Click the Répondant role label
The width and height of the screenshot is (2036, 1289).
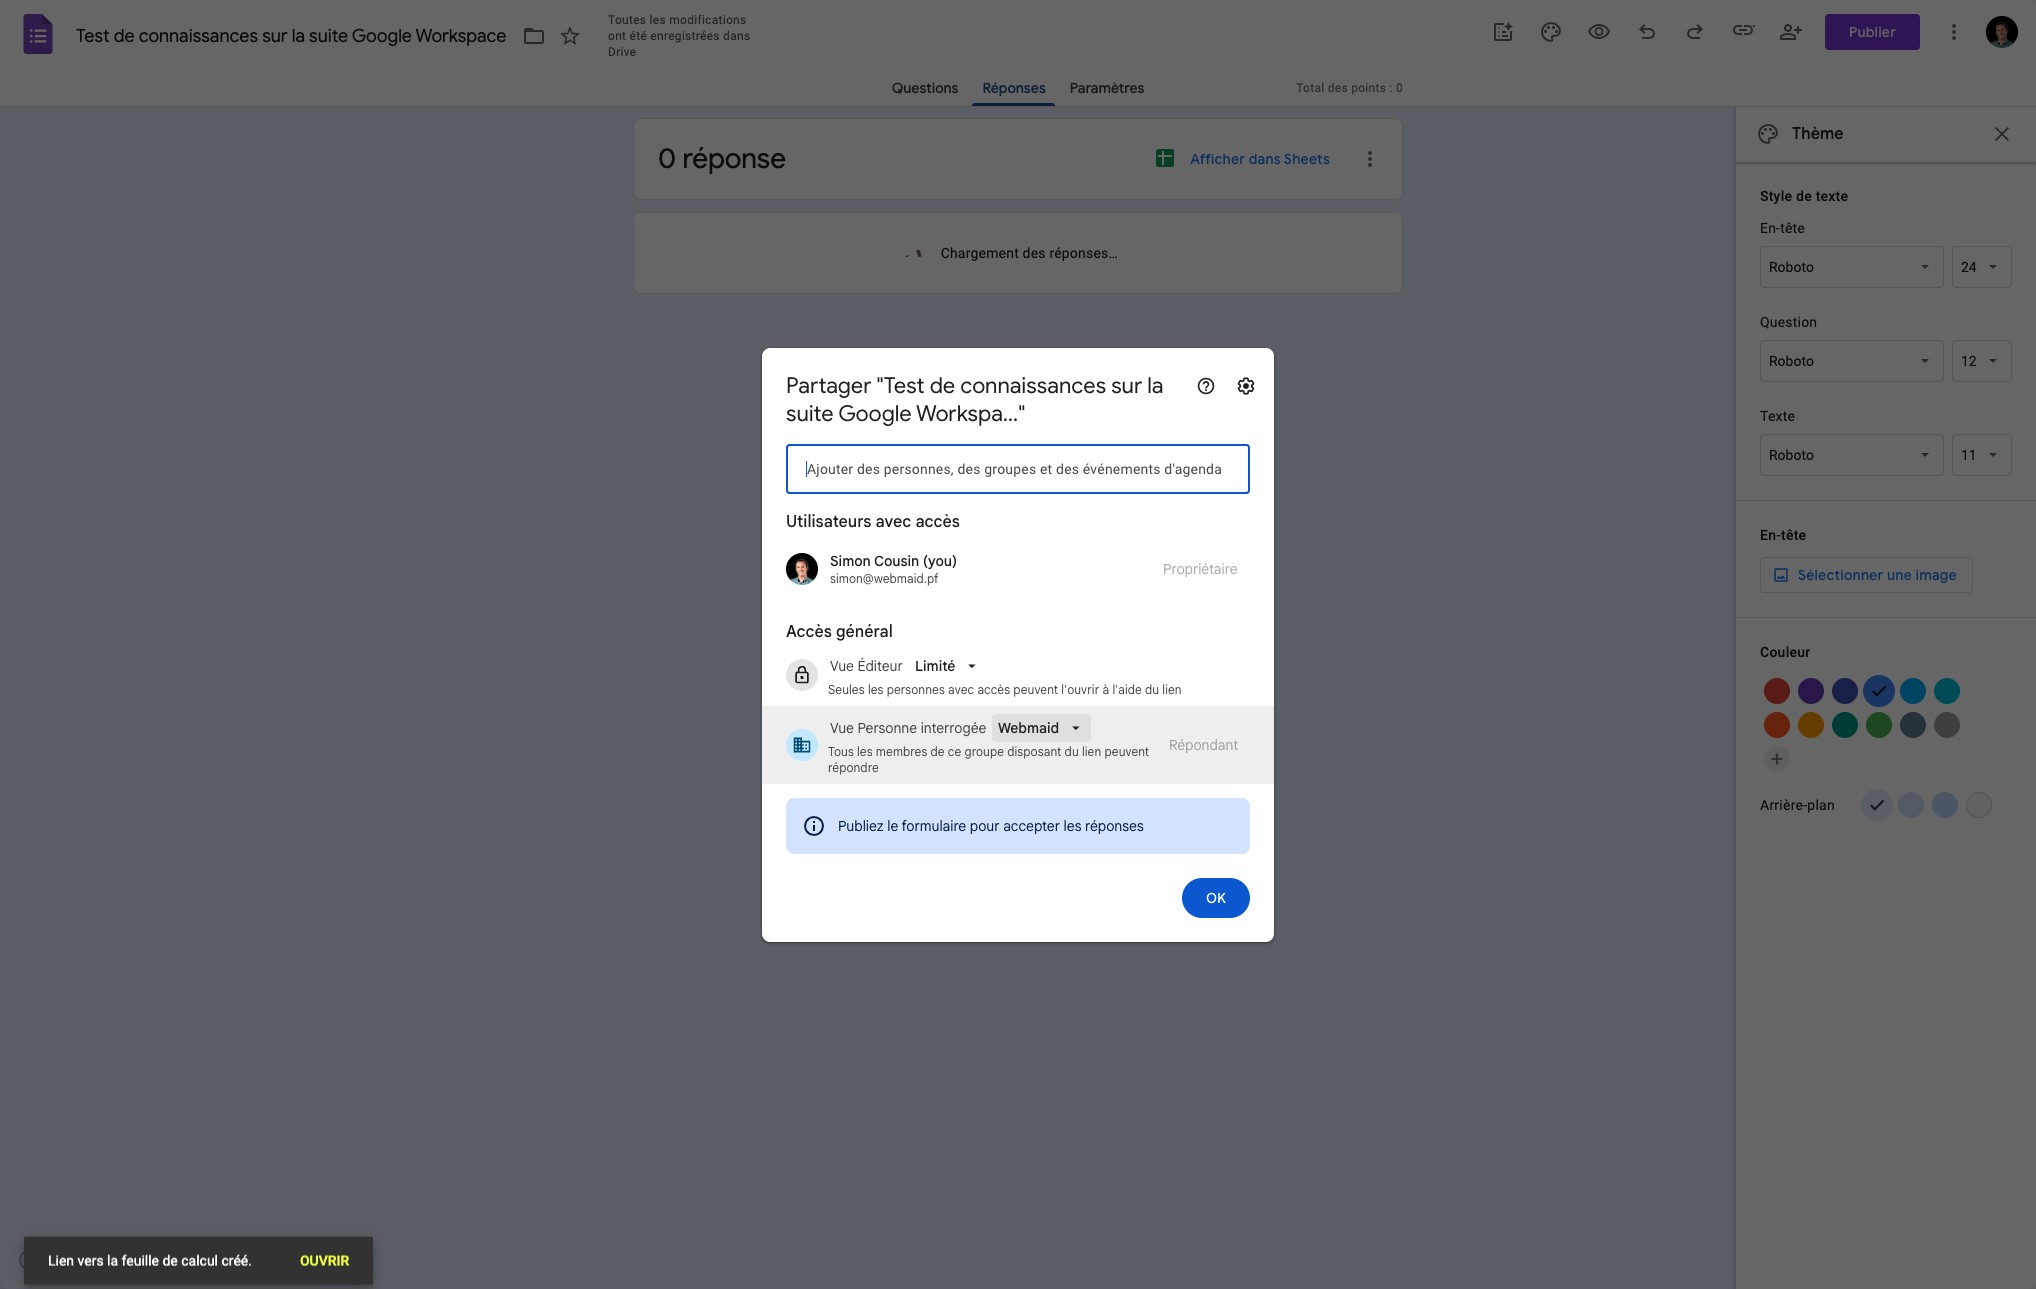click(1203, 745)
